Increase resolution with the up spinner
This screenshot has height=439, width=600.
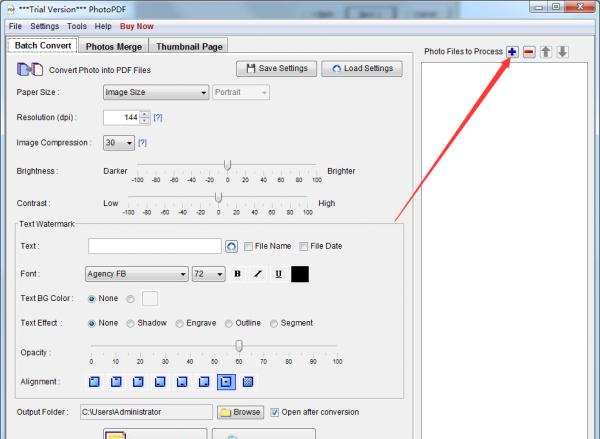(x=144, y=114)
